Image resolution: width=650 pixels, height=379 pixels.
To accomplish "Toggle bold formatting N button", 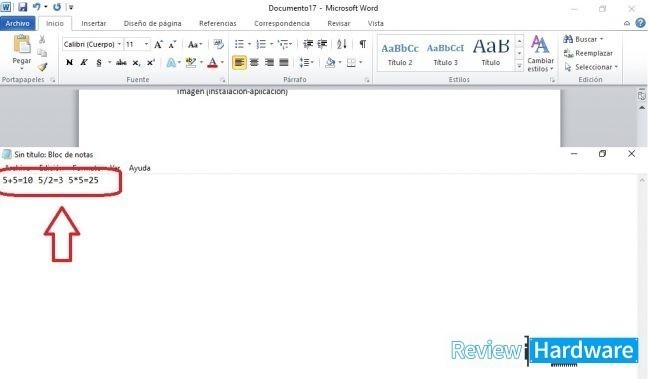I will click(x=69, y=63).
